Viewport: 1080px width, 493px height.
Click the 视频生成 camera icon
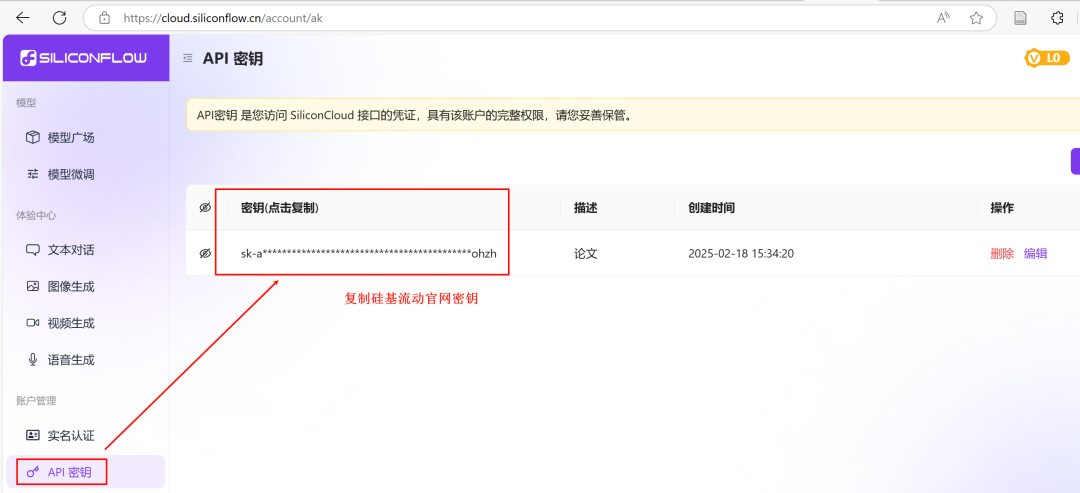pyautogui.click(x=32, y=323)
